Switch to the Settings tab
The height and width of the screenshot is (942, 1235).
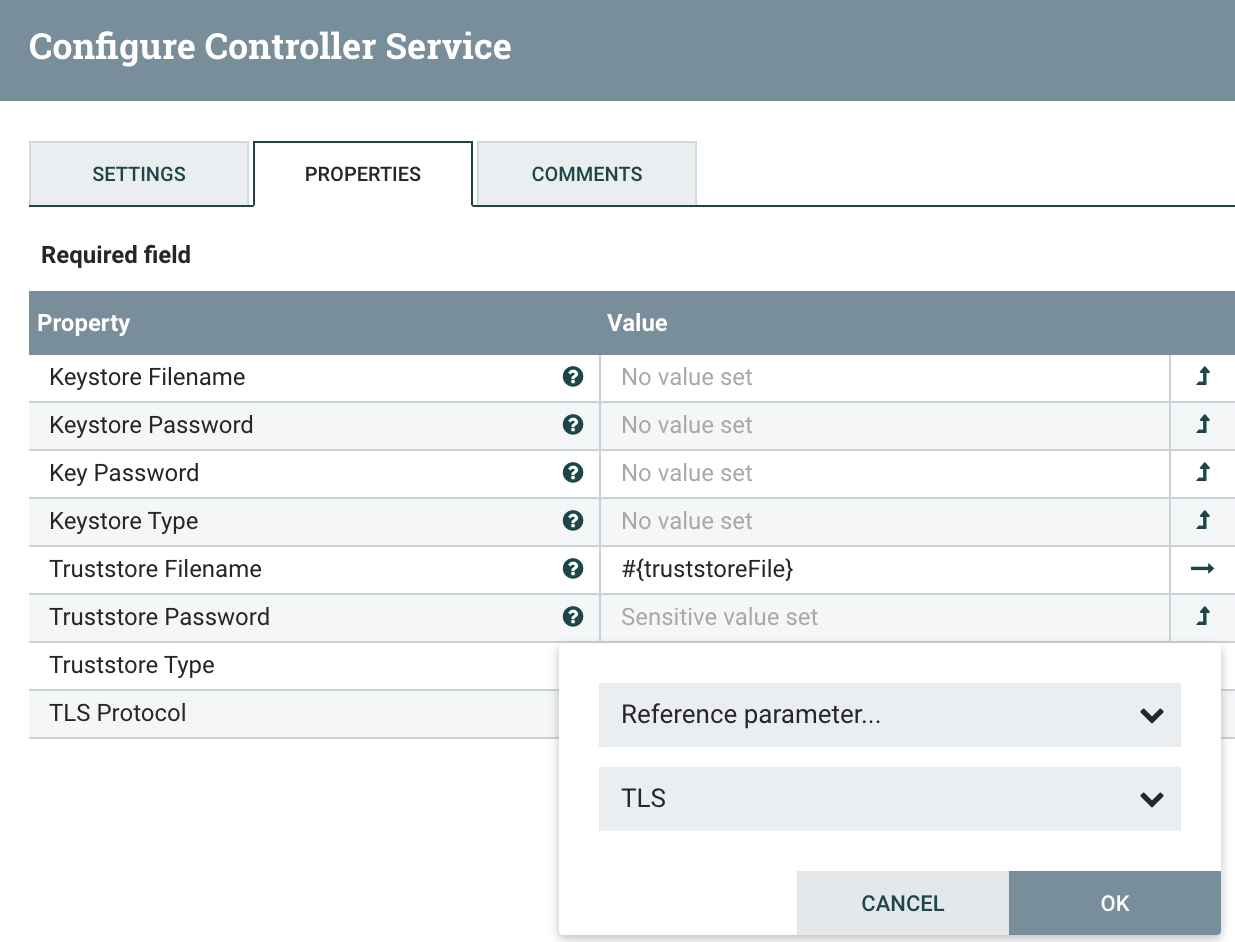[139, 174]
